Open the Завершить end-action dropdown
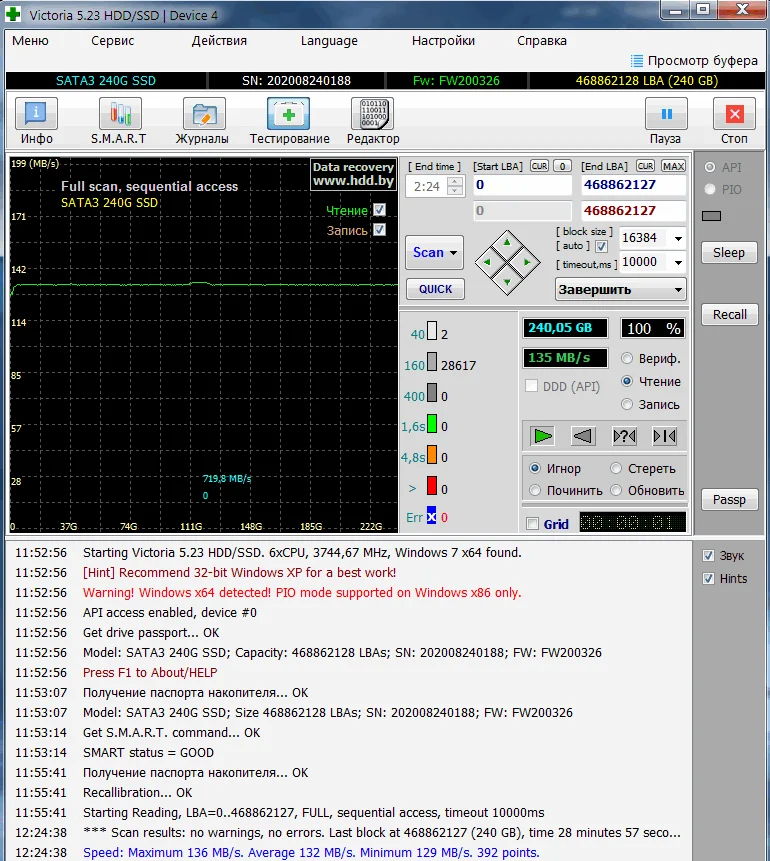 click(621, 289)
